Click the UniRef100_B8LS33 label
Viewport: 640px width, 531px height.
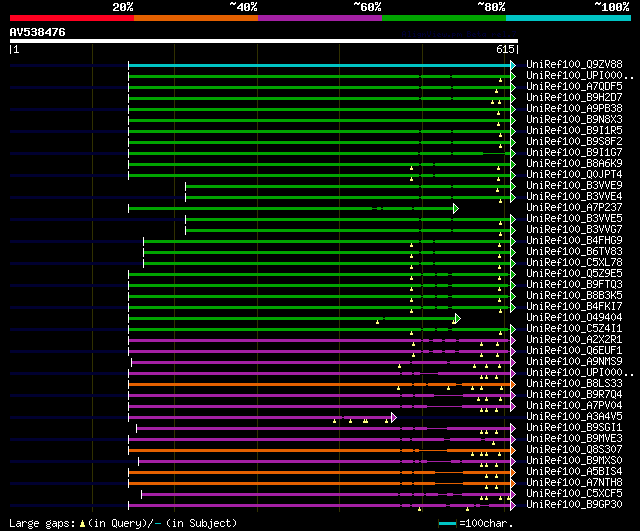click(x=574, y=384)
